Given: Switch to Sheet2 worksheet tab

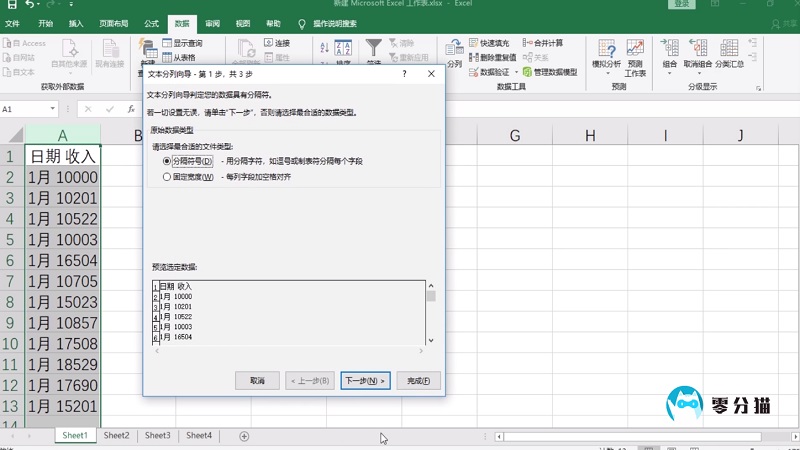Looking at the screenshot, I should (x=117, y=436).
